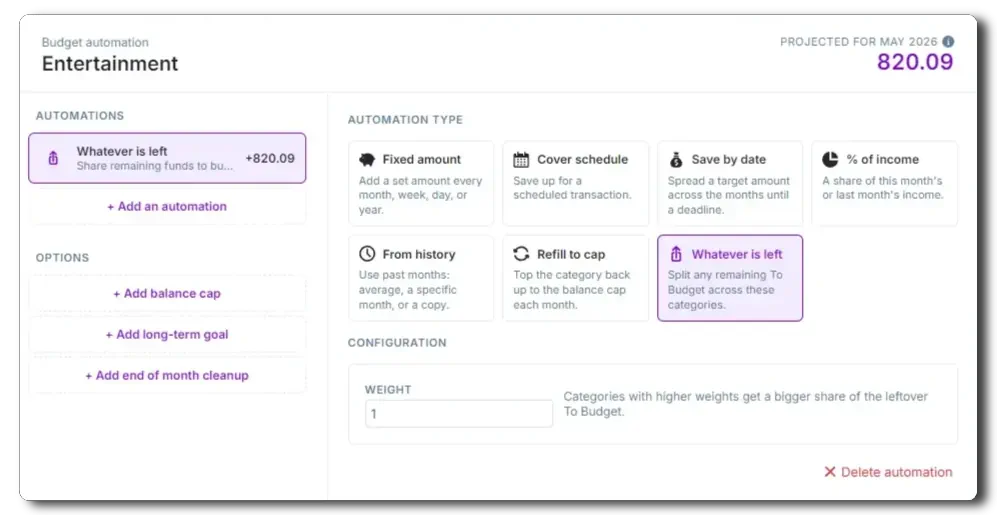Viewport: 997px width, 515px height.
Task: Click the Whatever is left card icon
Action: point(676,254)
